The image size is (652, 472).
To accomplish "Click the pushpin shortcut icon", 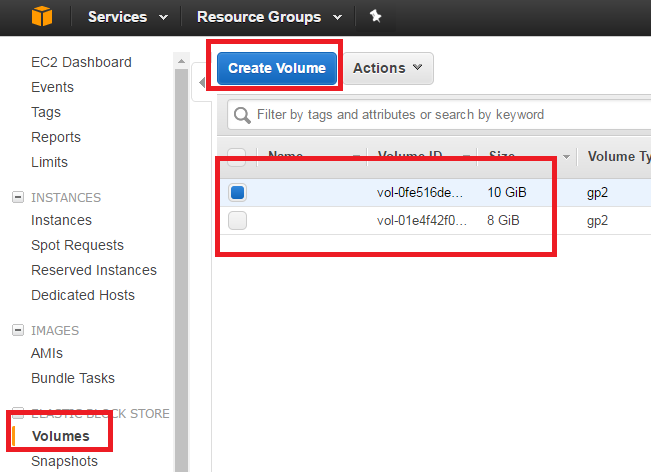I will pyautogui.click(x=375, y=16).
